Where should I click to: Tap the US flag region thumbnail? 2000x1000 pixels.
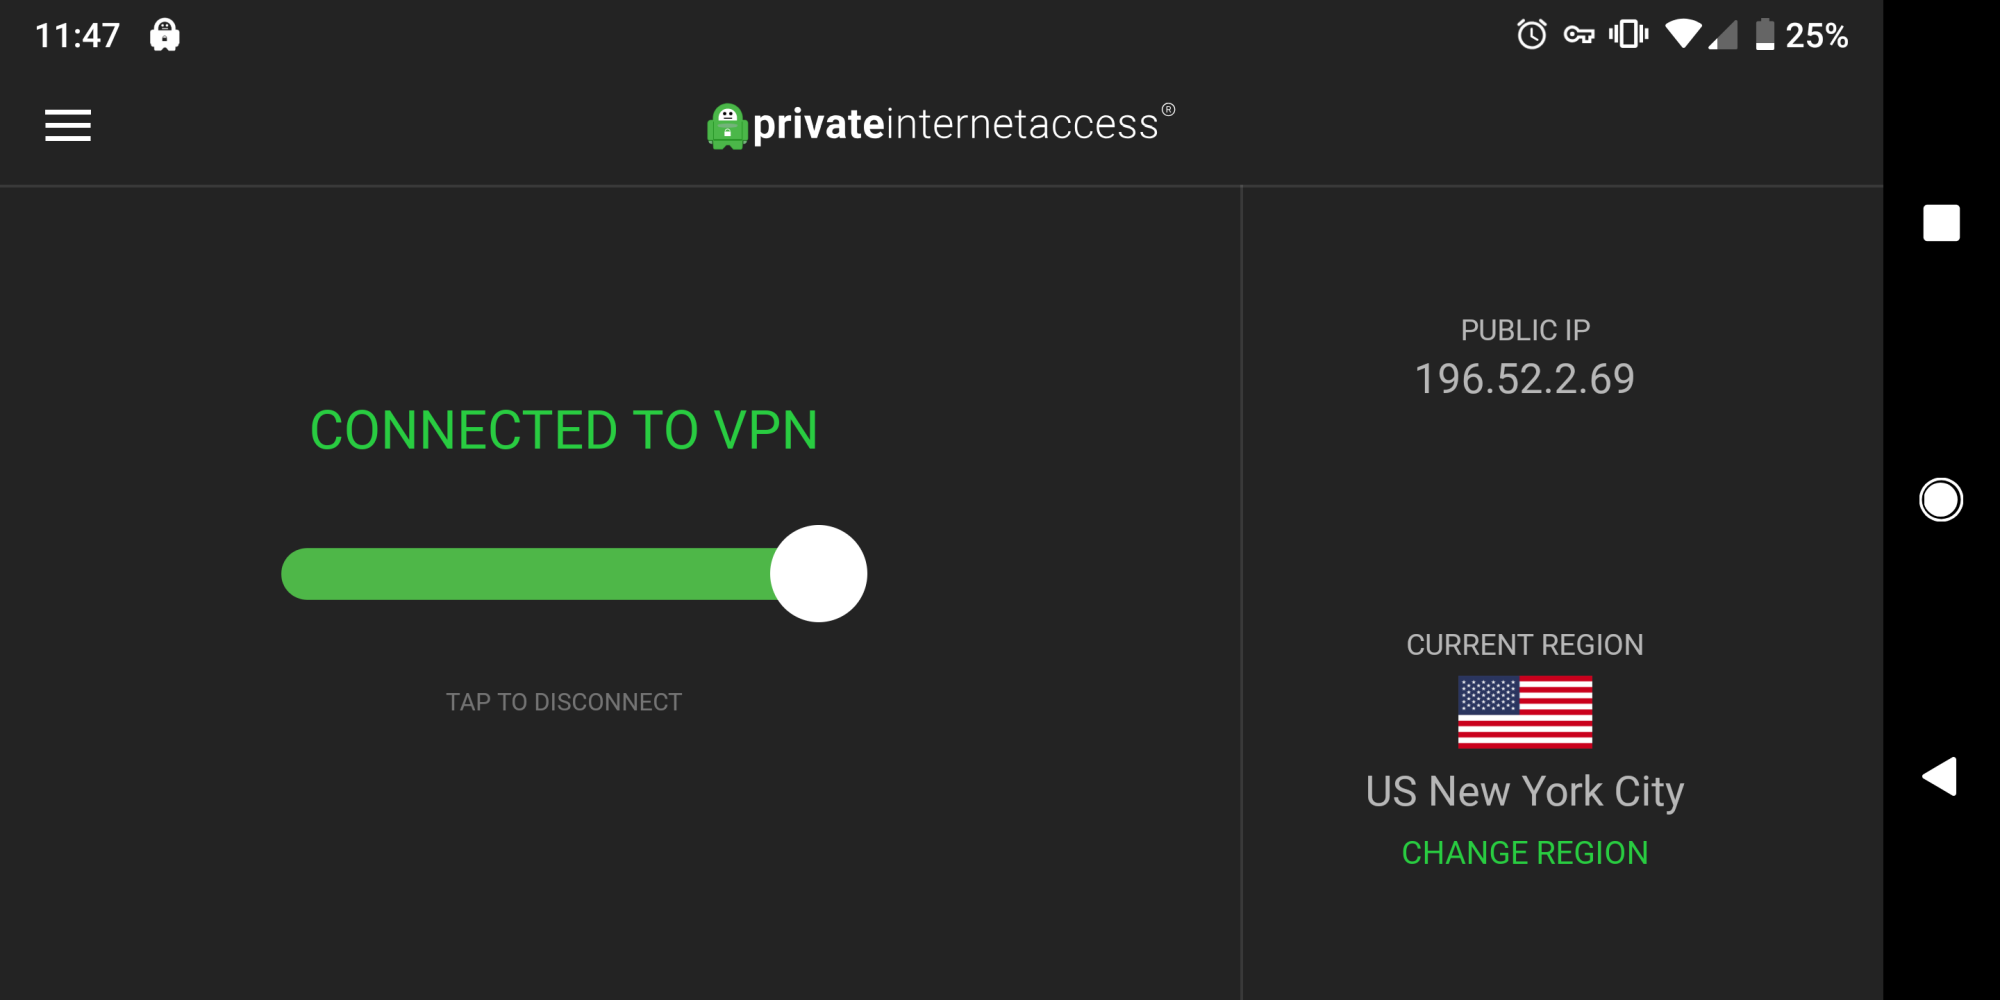pos(1524,712)
